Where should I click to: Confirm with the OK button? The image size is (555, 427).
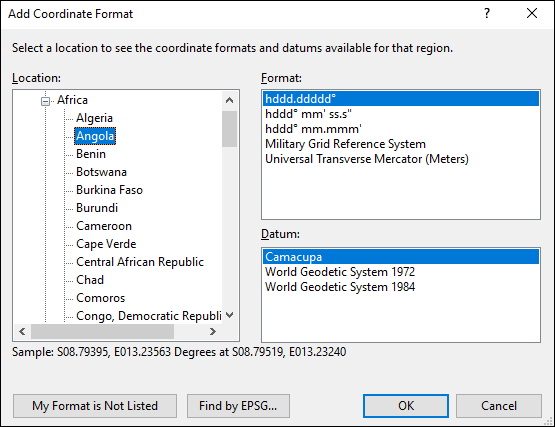click(x=406, y=406)
